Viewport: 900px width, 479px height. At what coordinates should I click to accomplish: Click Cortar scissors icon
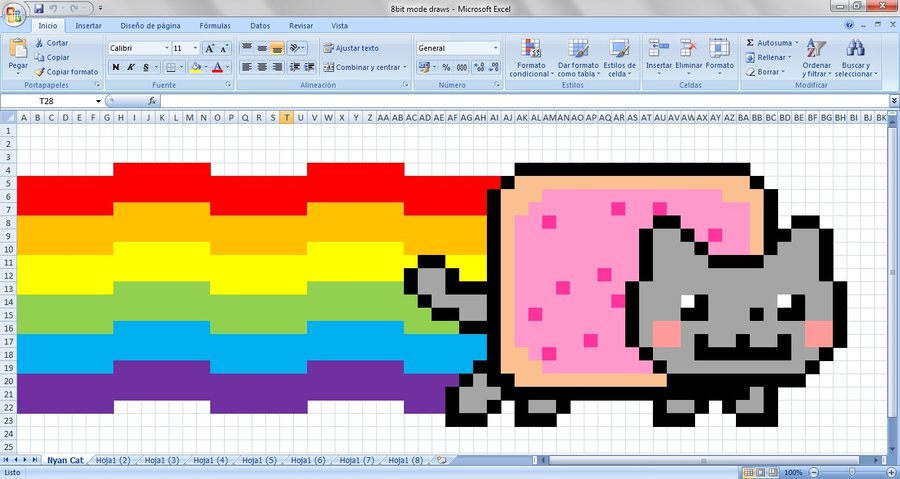pyautogui.click(x=39, y=42)
